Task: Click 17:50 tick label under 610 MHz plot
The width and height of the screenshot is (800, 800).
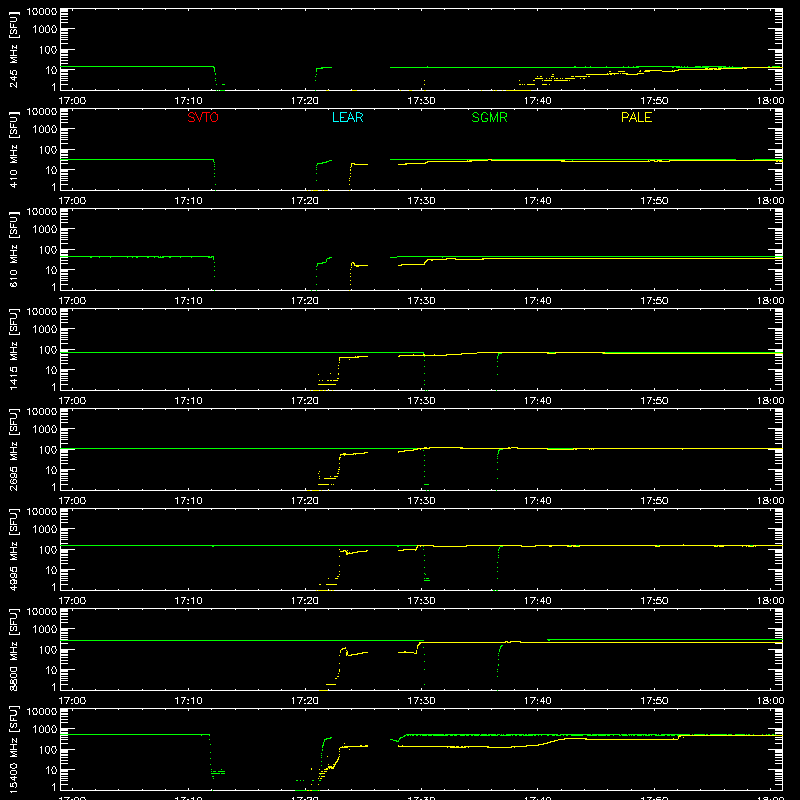Action: click(654, 301)
